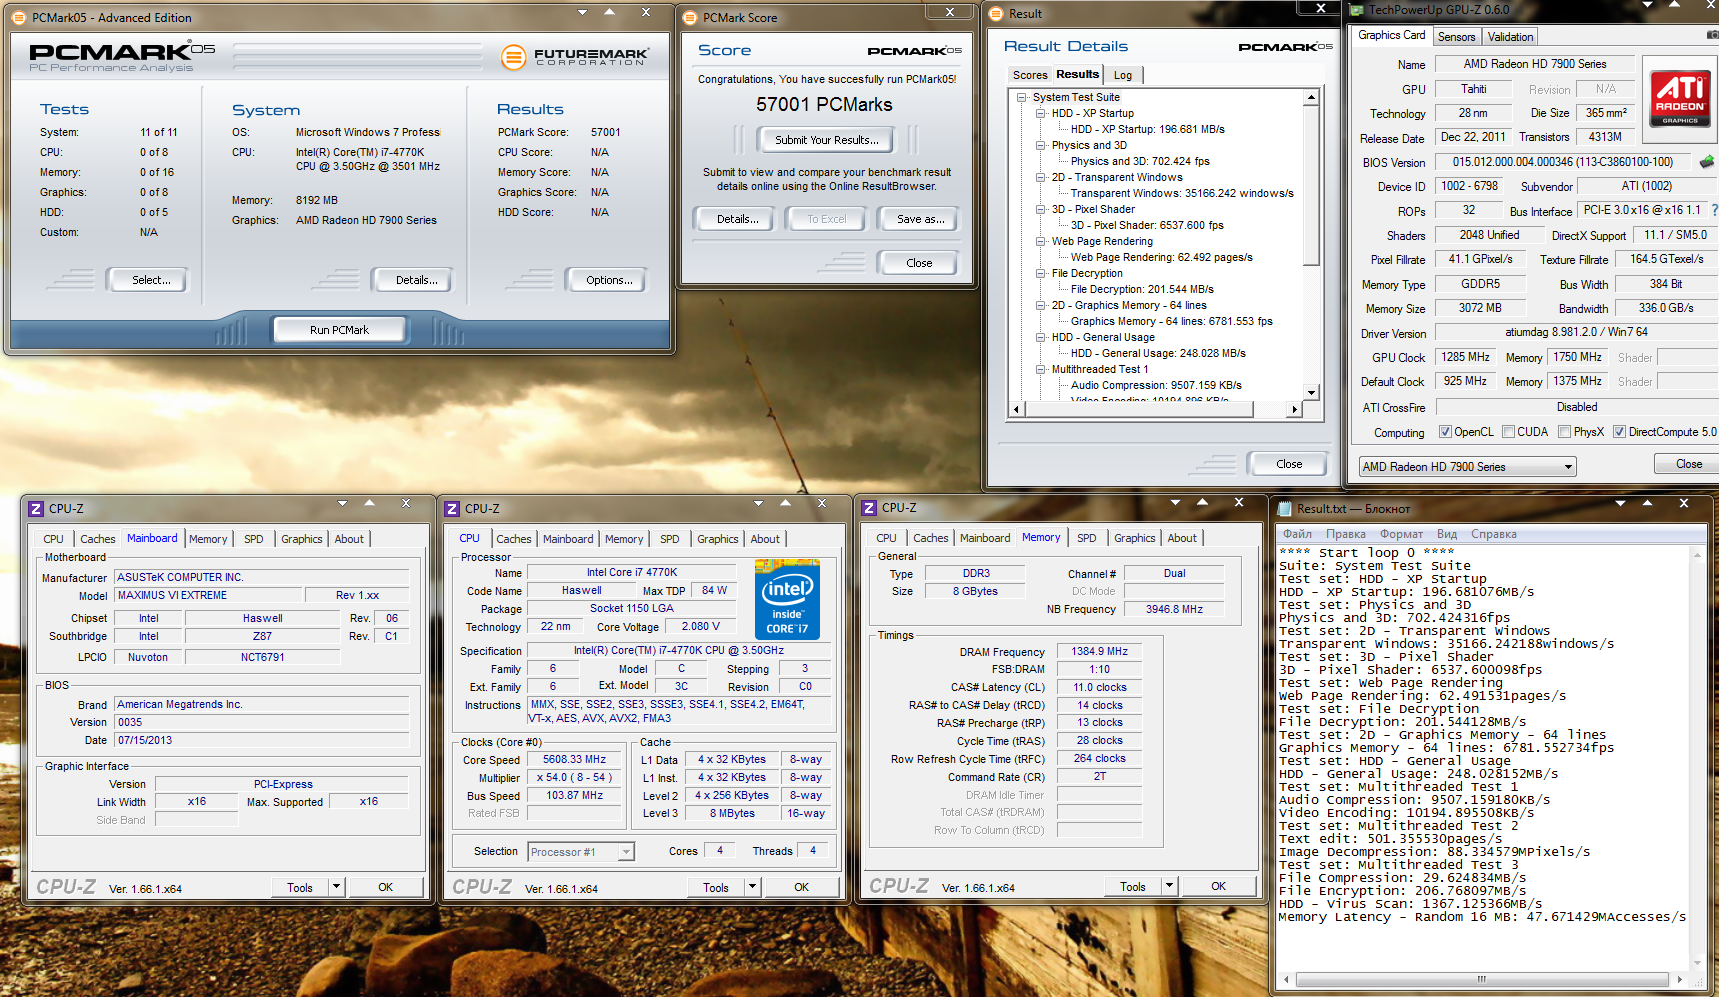Click the scroll-up arrow in the Results tree
This screenshot has height=997, width=1719.
[1311, 97]
